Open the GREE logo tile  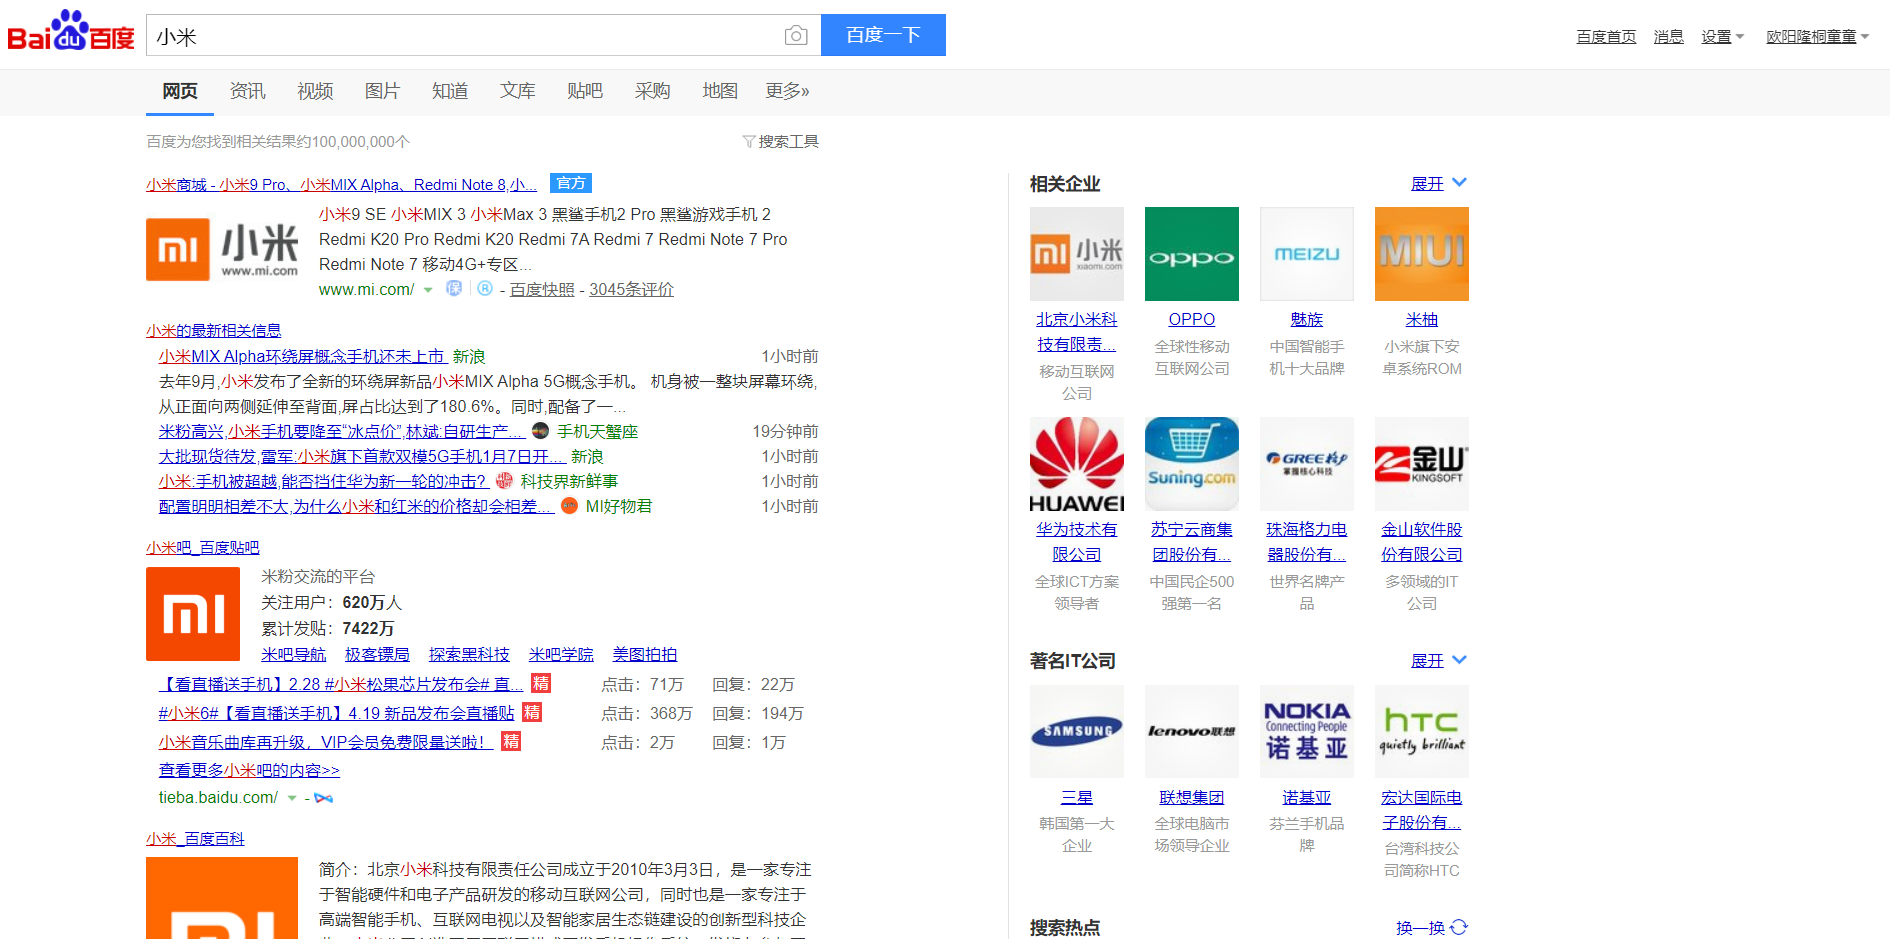tap(1307, 464)
